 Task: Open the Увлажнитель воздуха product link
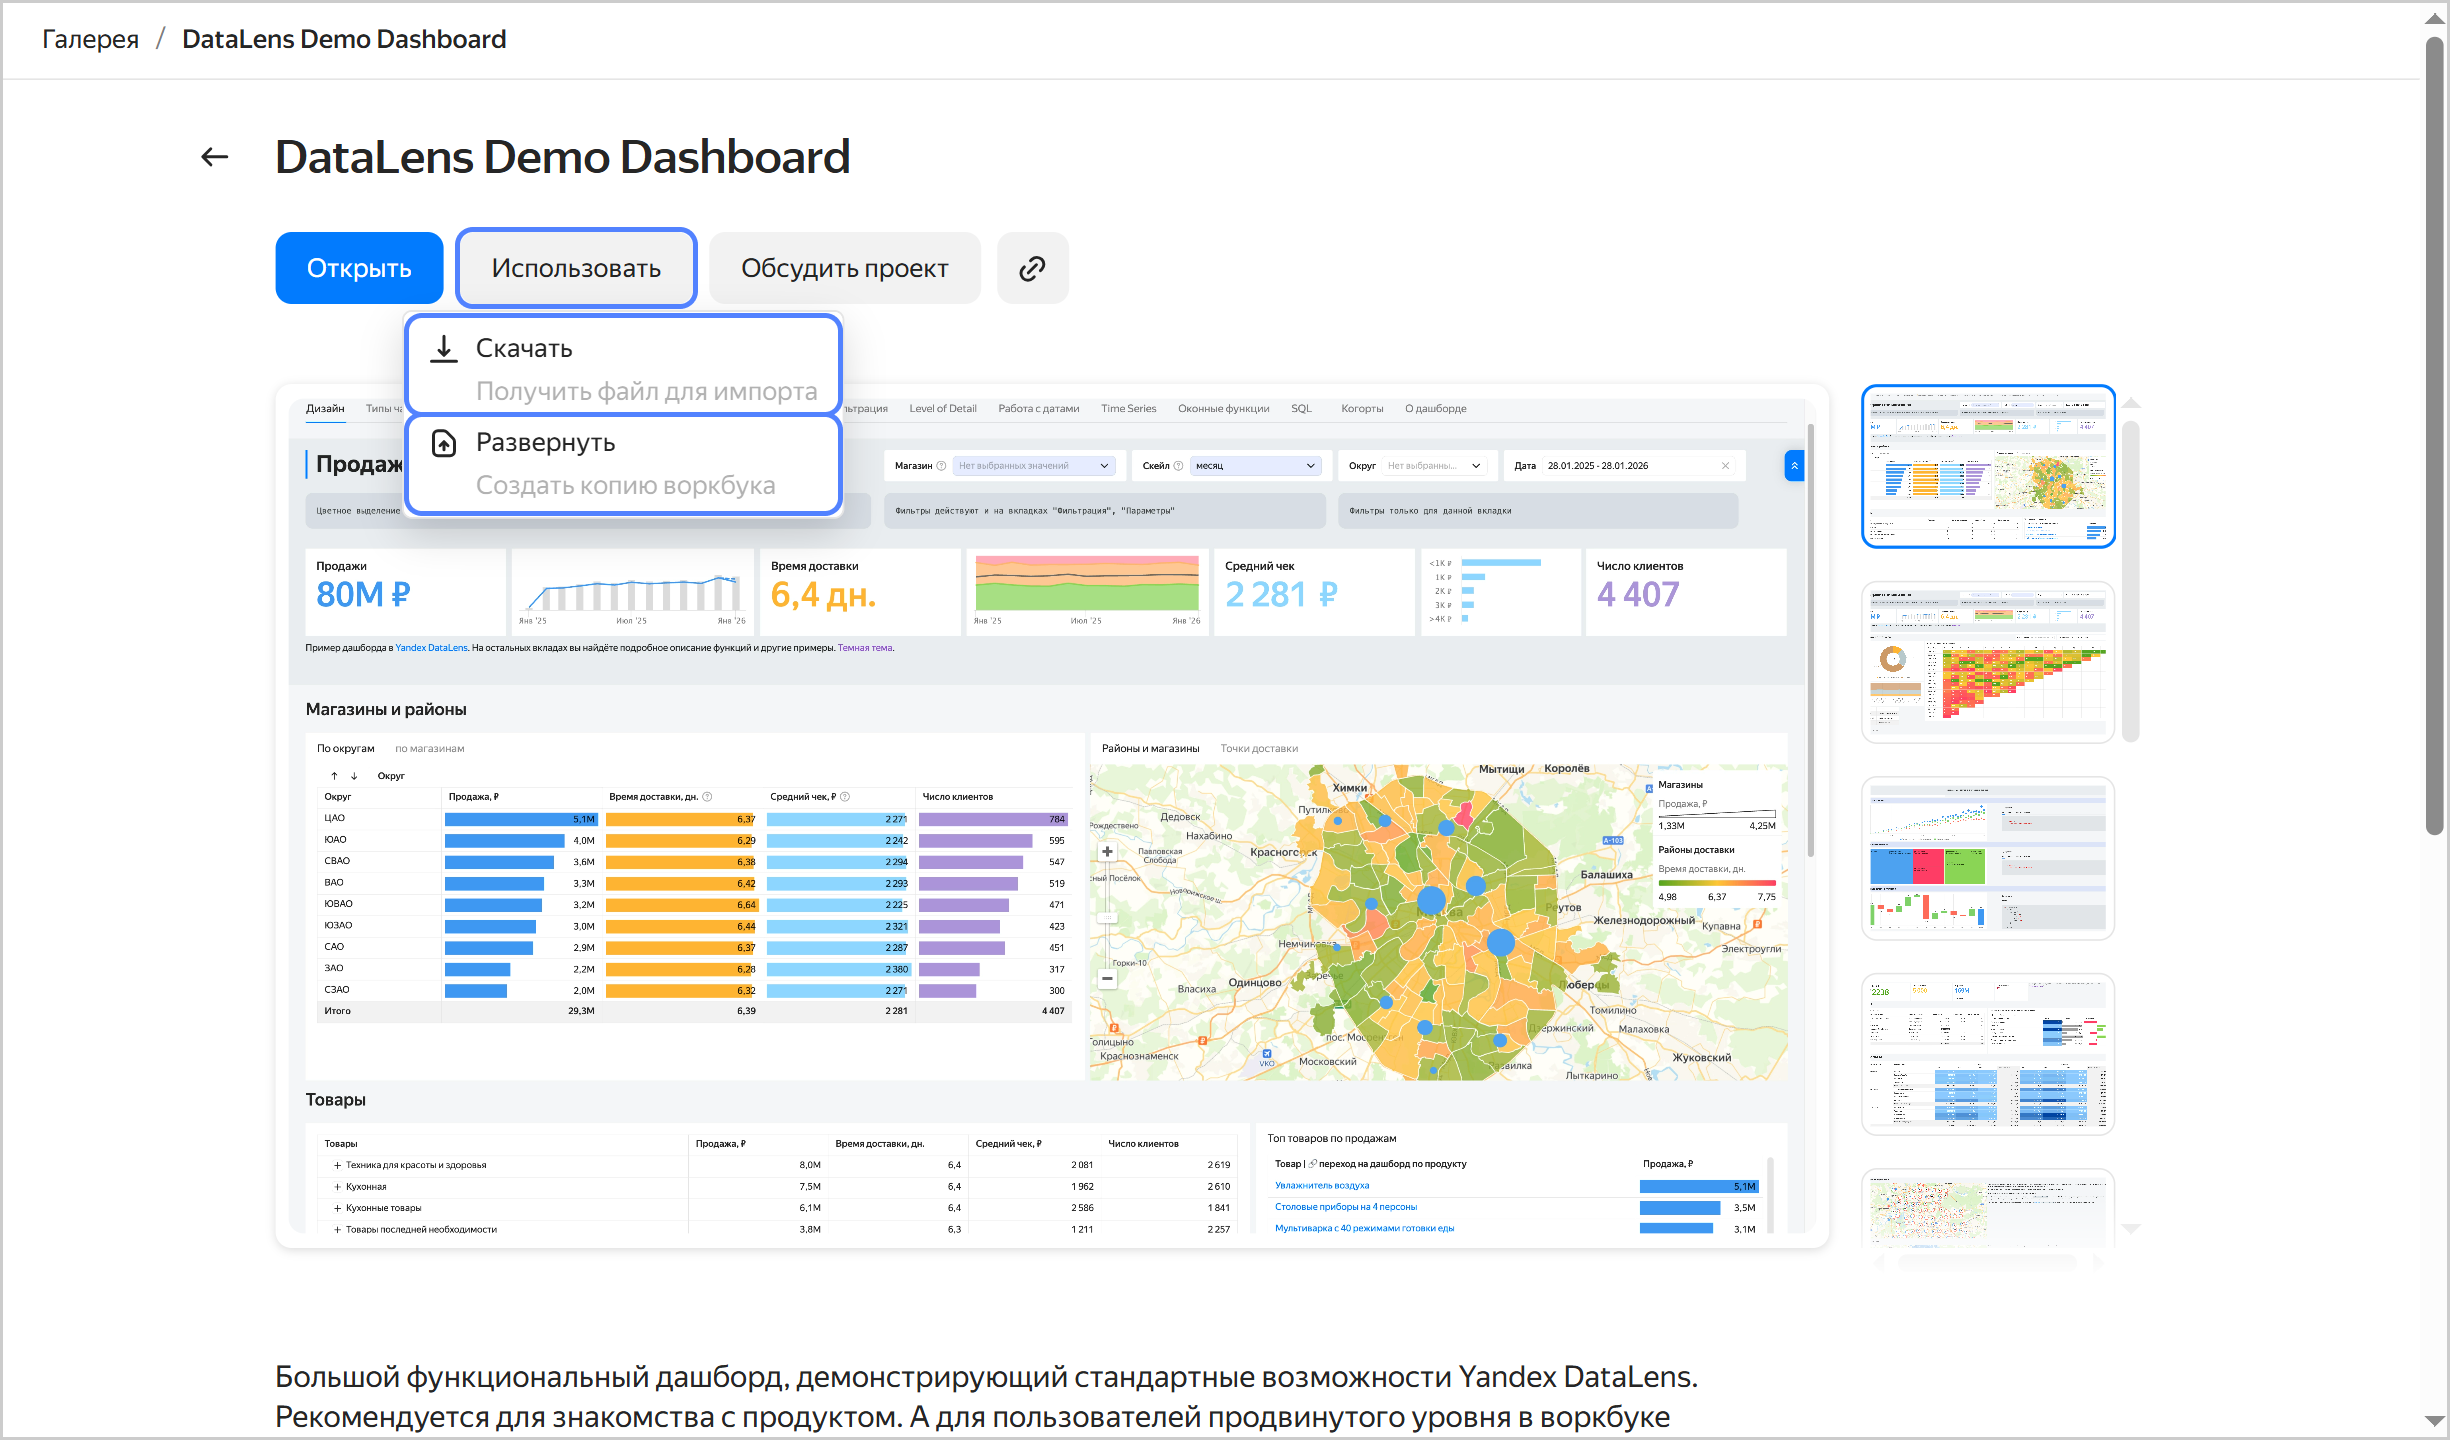(1322, 1186)
